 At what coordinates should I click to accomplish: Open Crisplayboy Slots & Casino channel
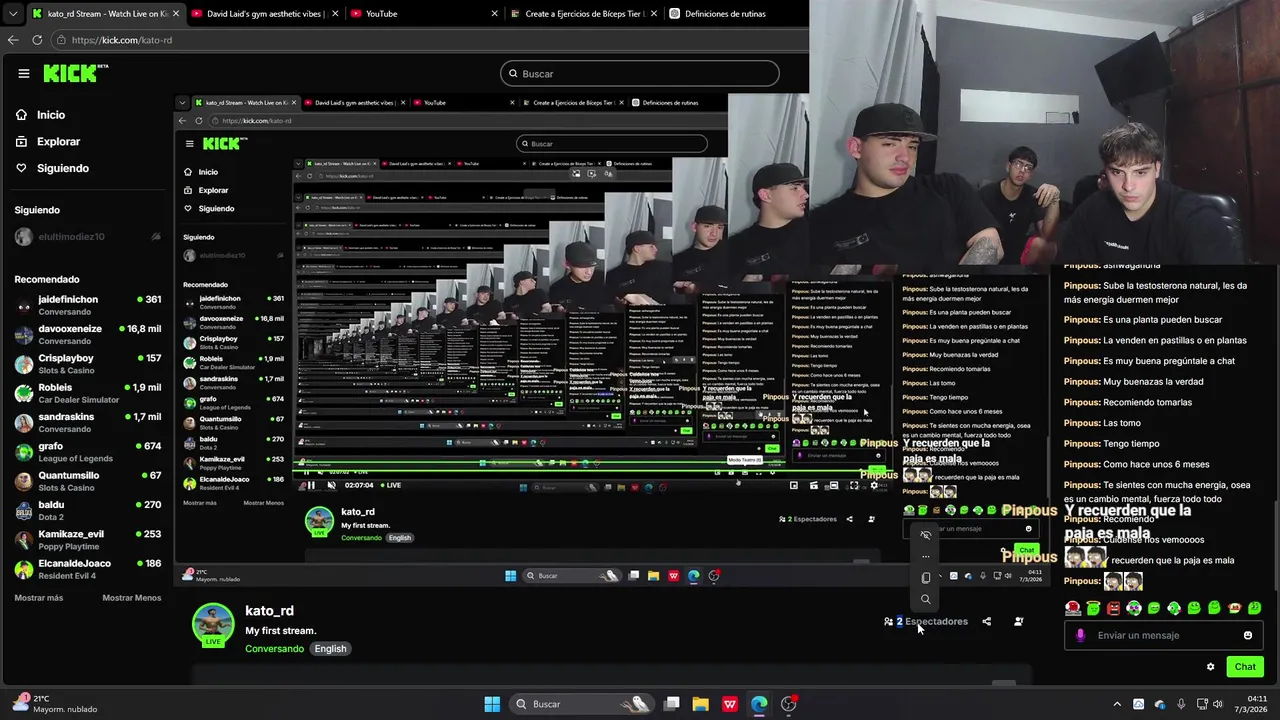pos(88,364)
